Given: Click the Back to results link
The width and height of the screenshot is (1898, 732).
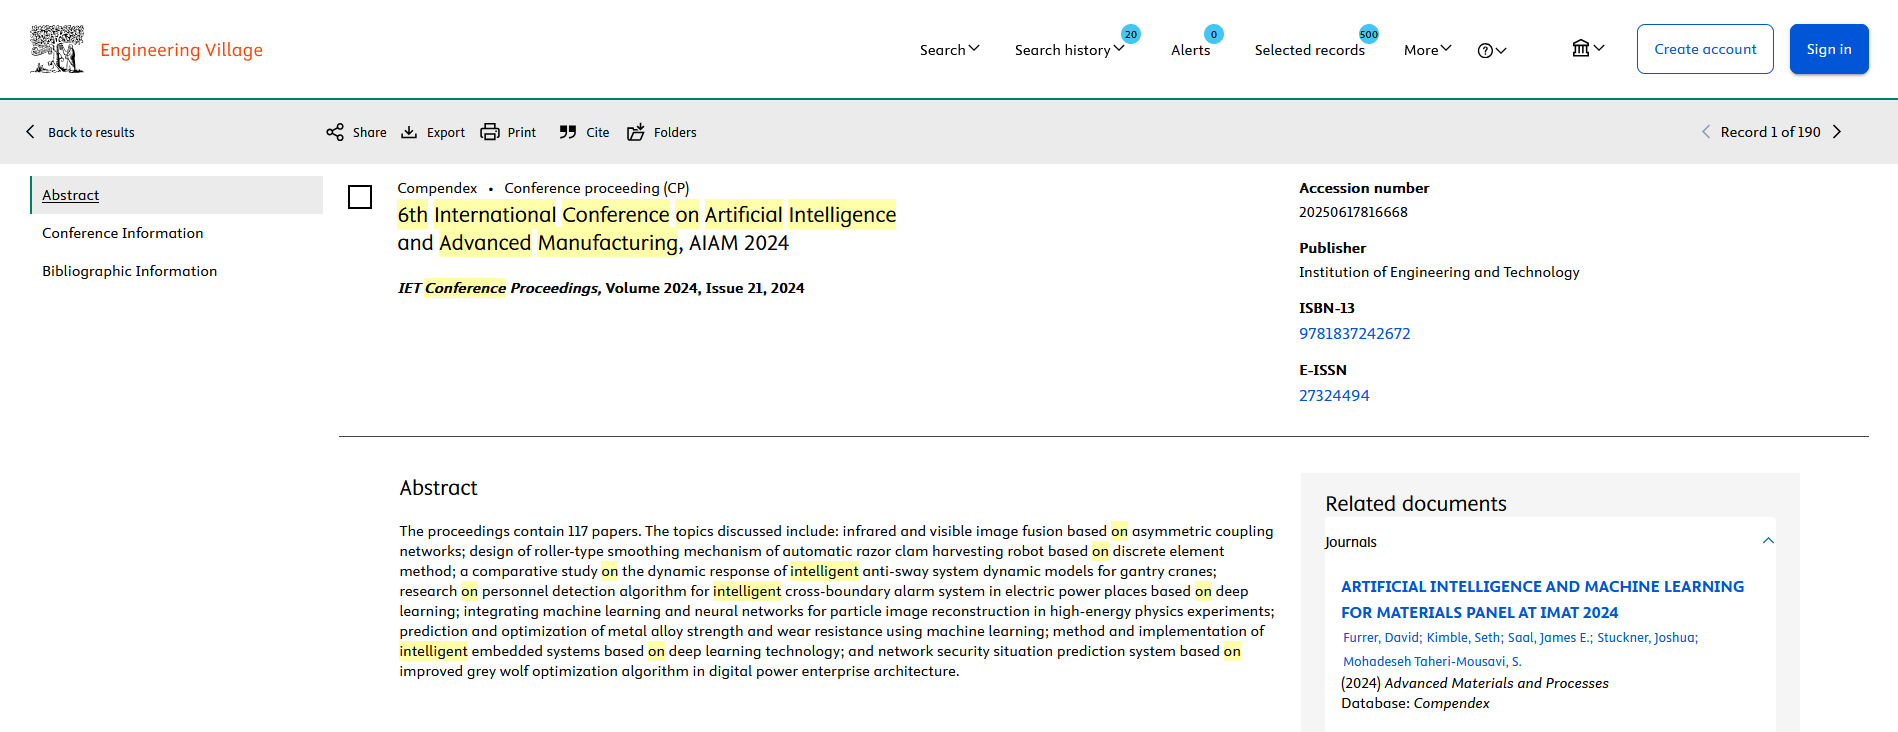Looking at the screenshot, I should 91,132.
